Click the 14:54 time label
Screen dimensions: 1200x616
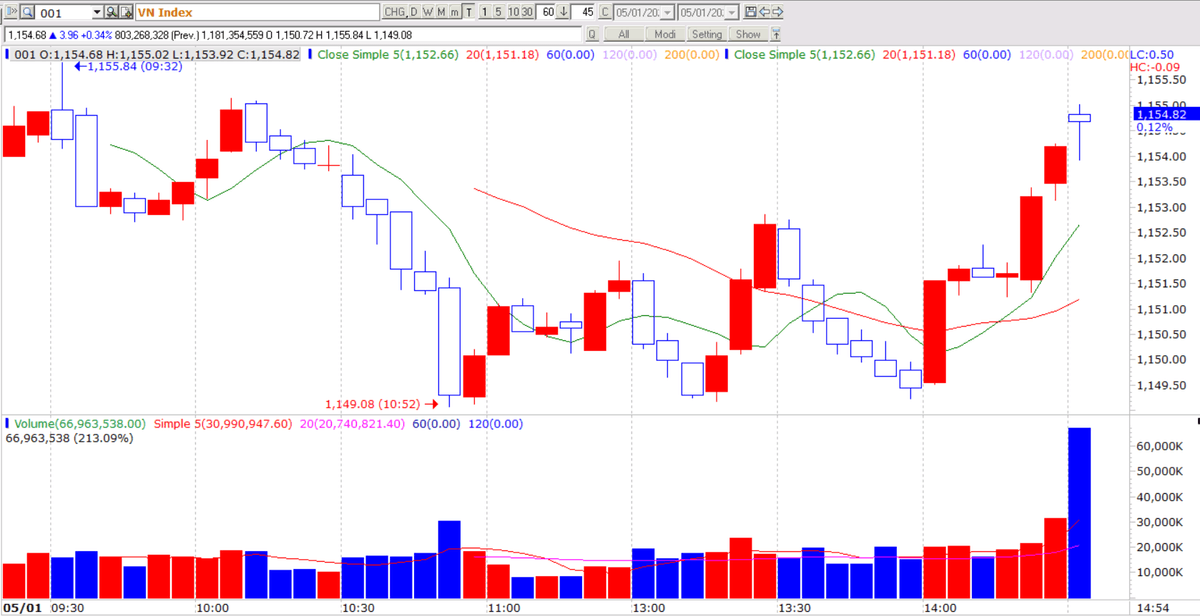pyautogui.click(x=1155, y=608)
